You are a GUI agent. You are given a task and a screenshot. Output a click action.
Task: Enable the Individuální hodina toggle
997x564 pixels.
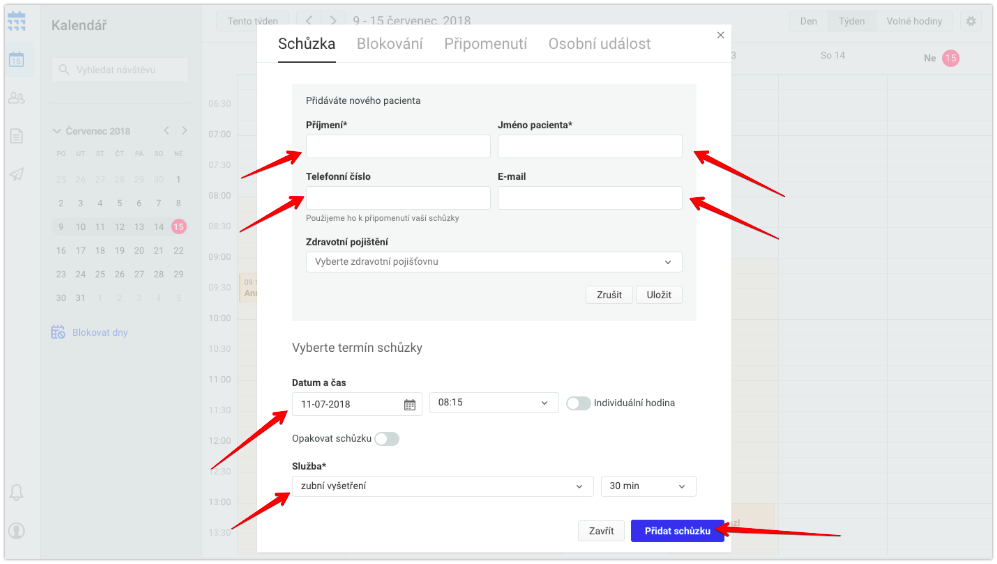[x=578, y=403]
